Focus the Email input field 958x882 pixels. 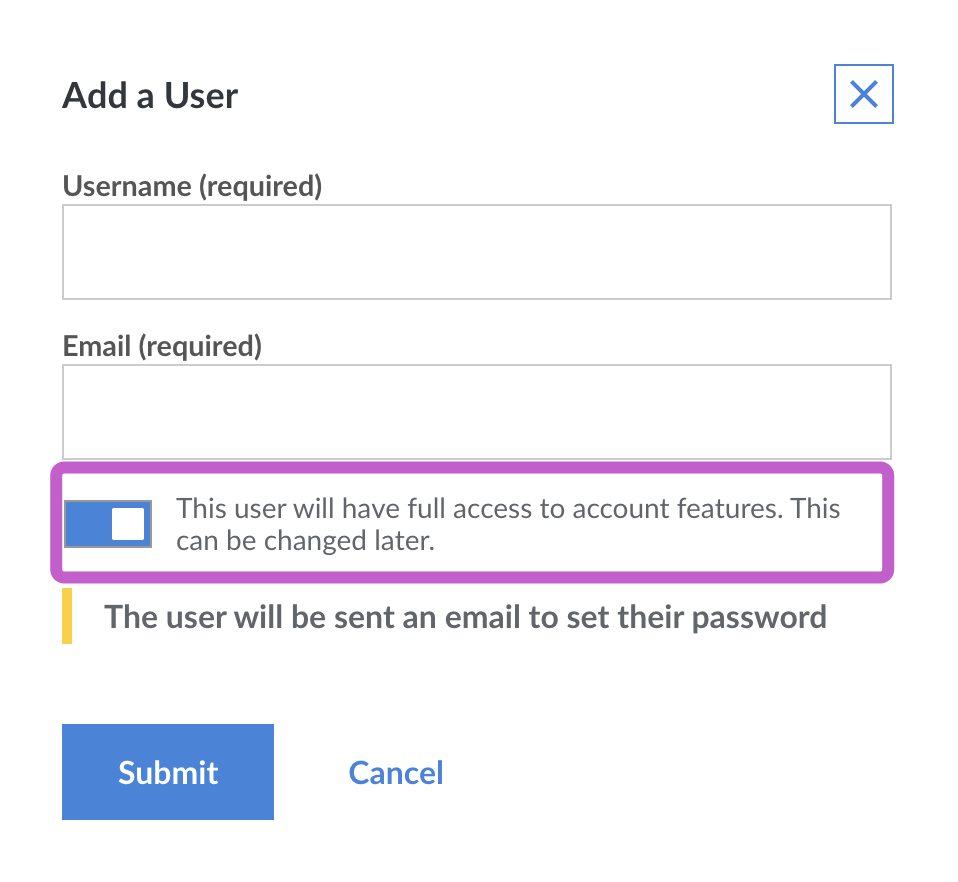tap(477, 412)
